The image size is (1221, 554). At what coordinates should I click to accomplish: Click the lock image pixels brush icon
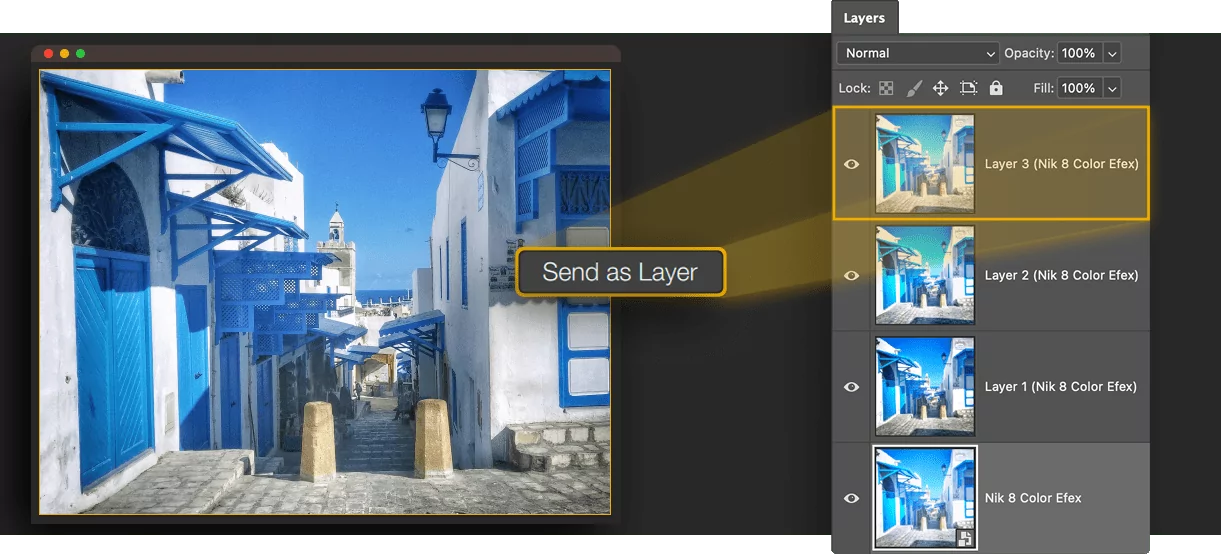(913, 88)
